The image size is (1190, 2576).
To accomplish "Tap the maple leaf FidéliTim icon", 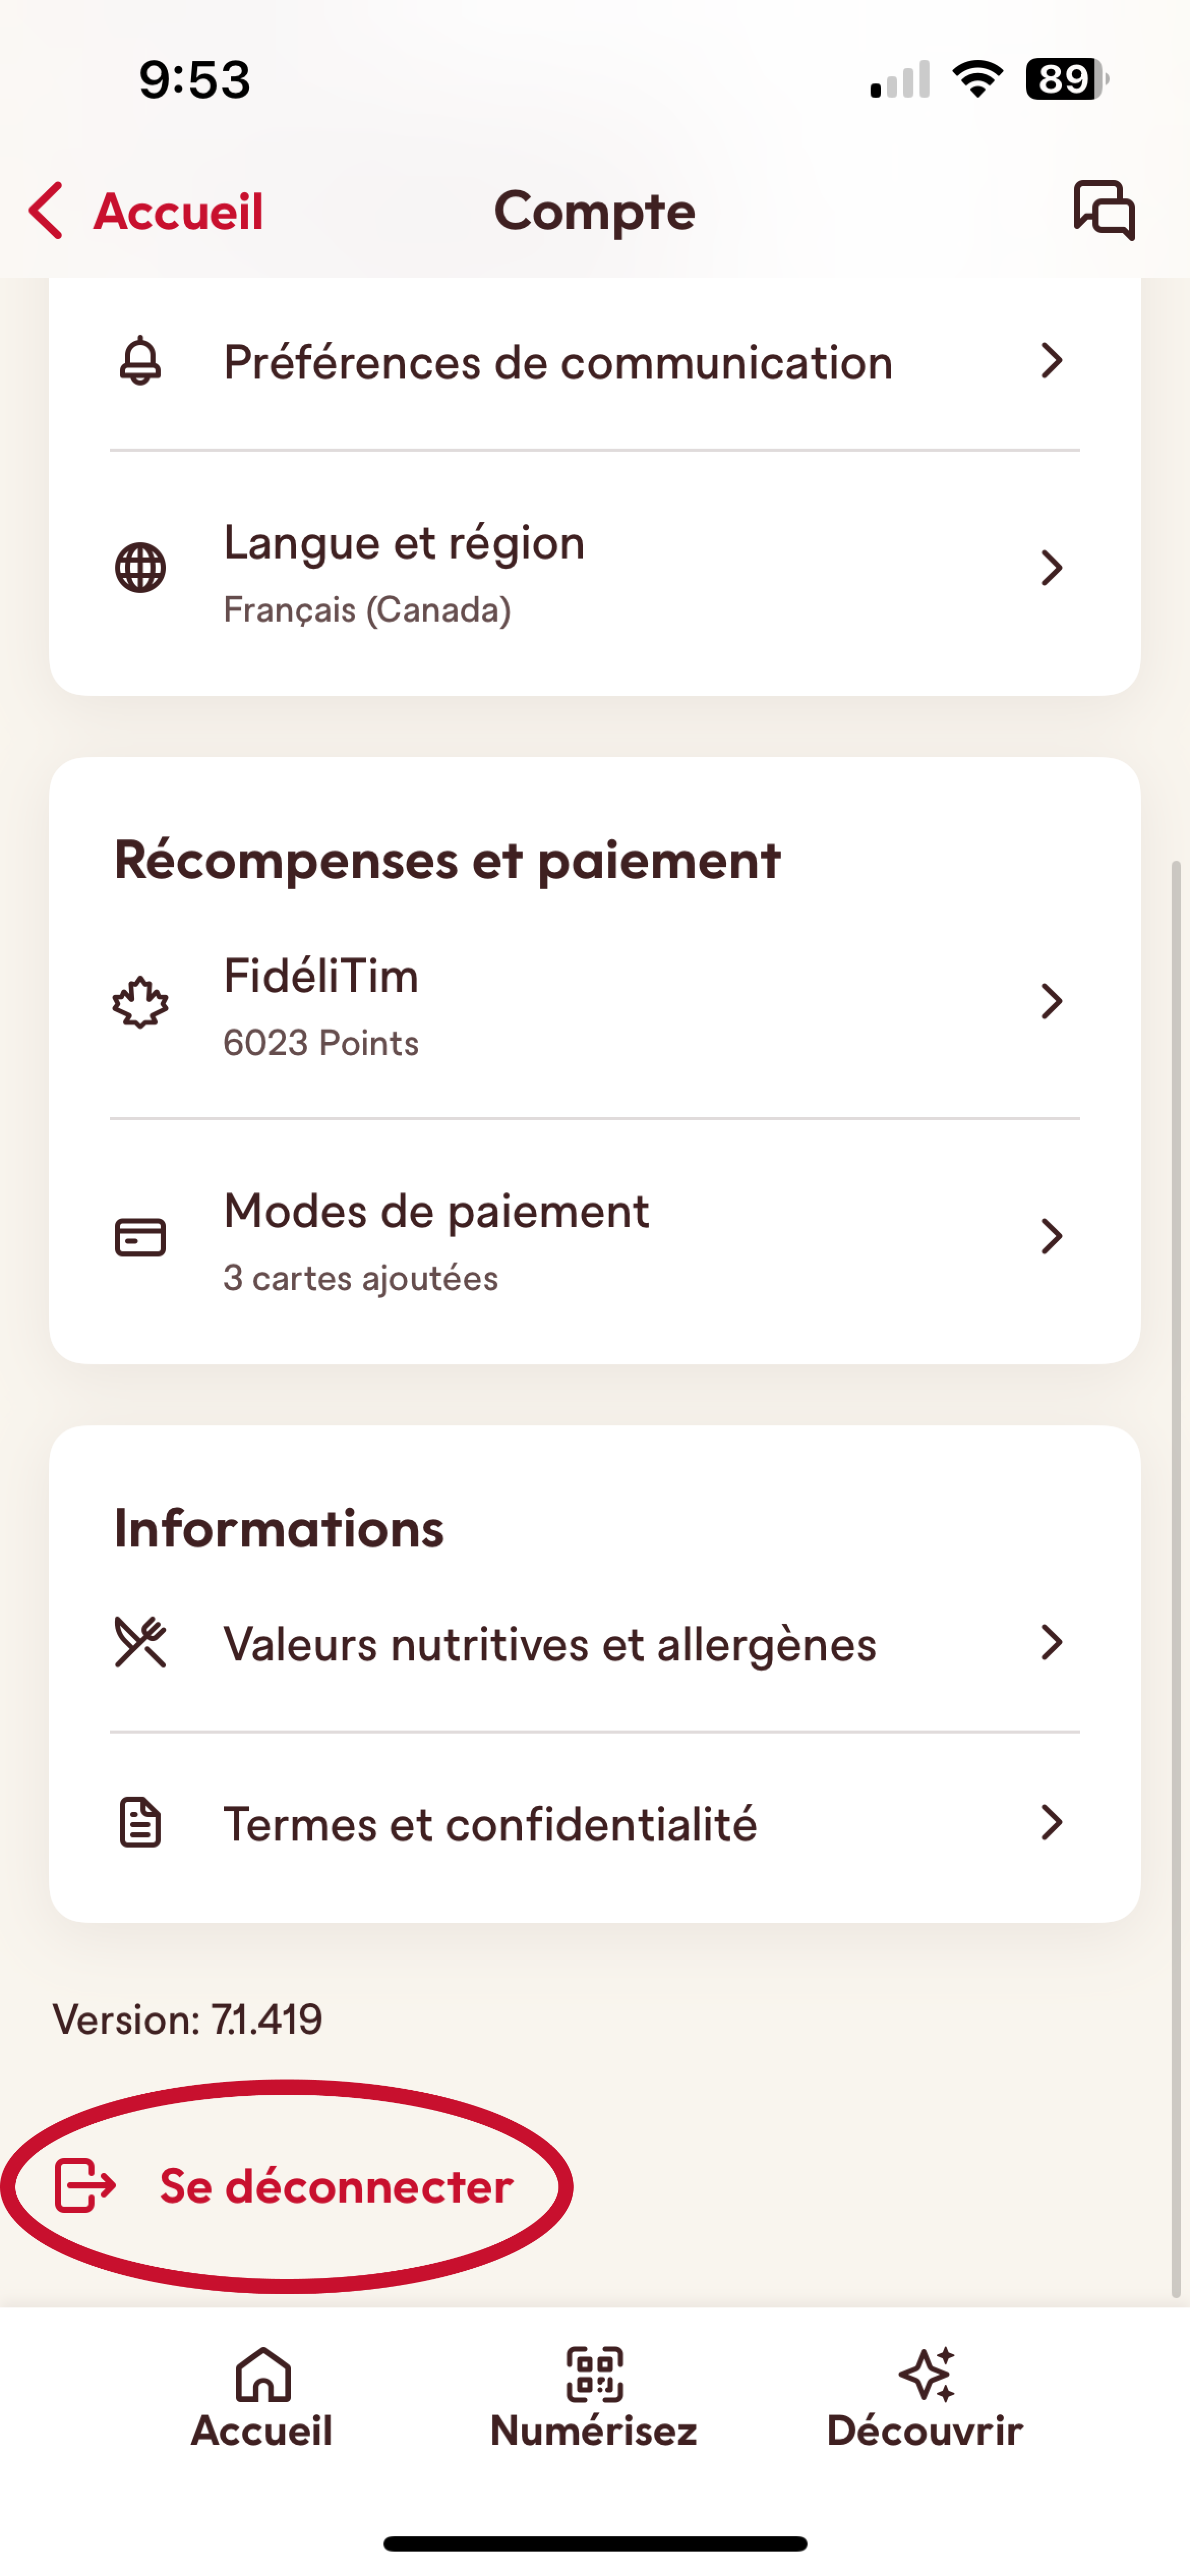I will coord(140,1002).
